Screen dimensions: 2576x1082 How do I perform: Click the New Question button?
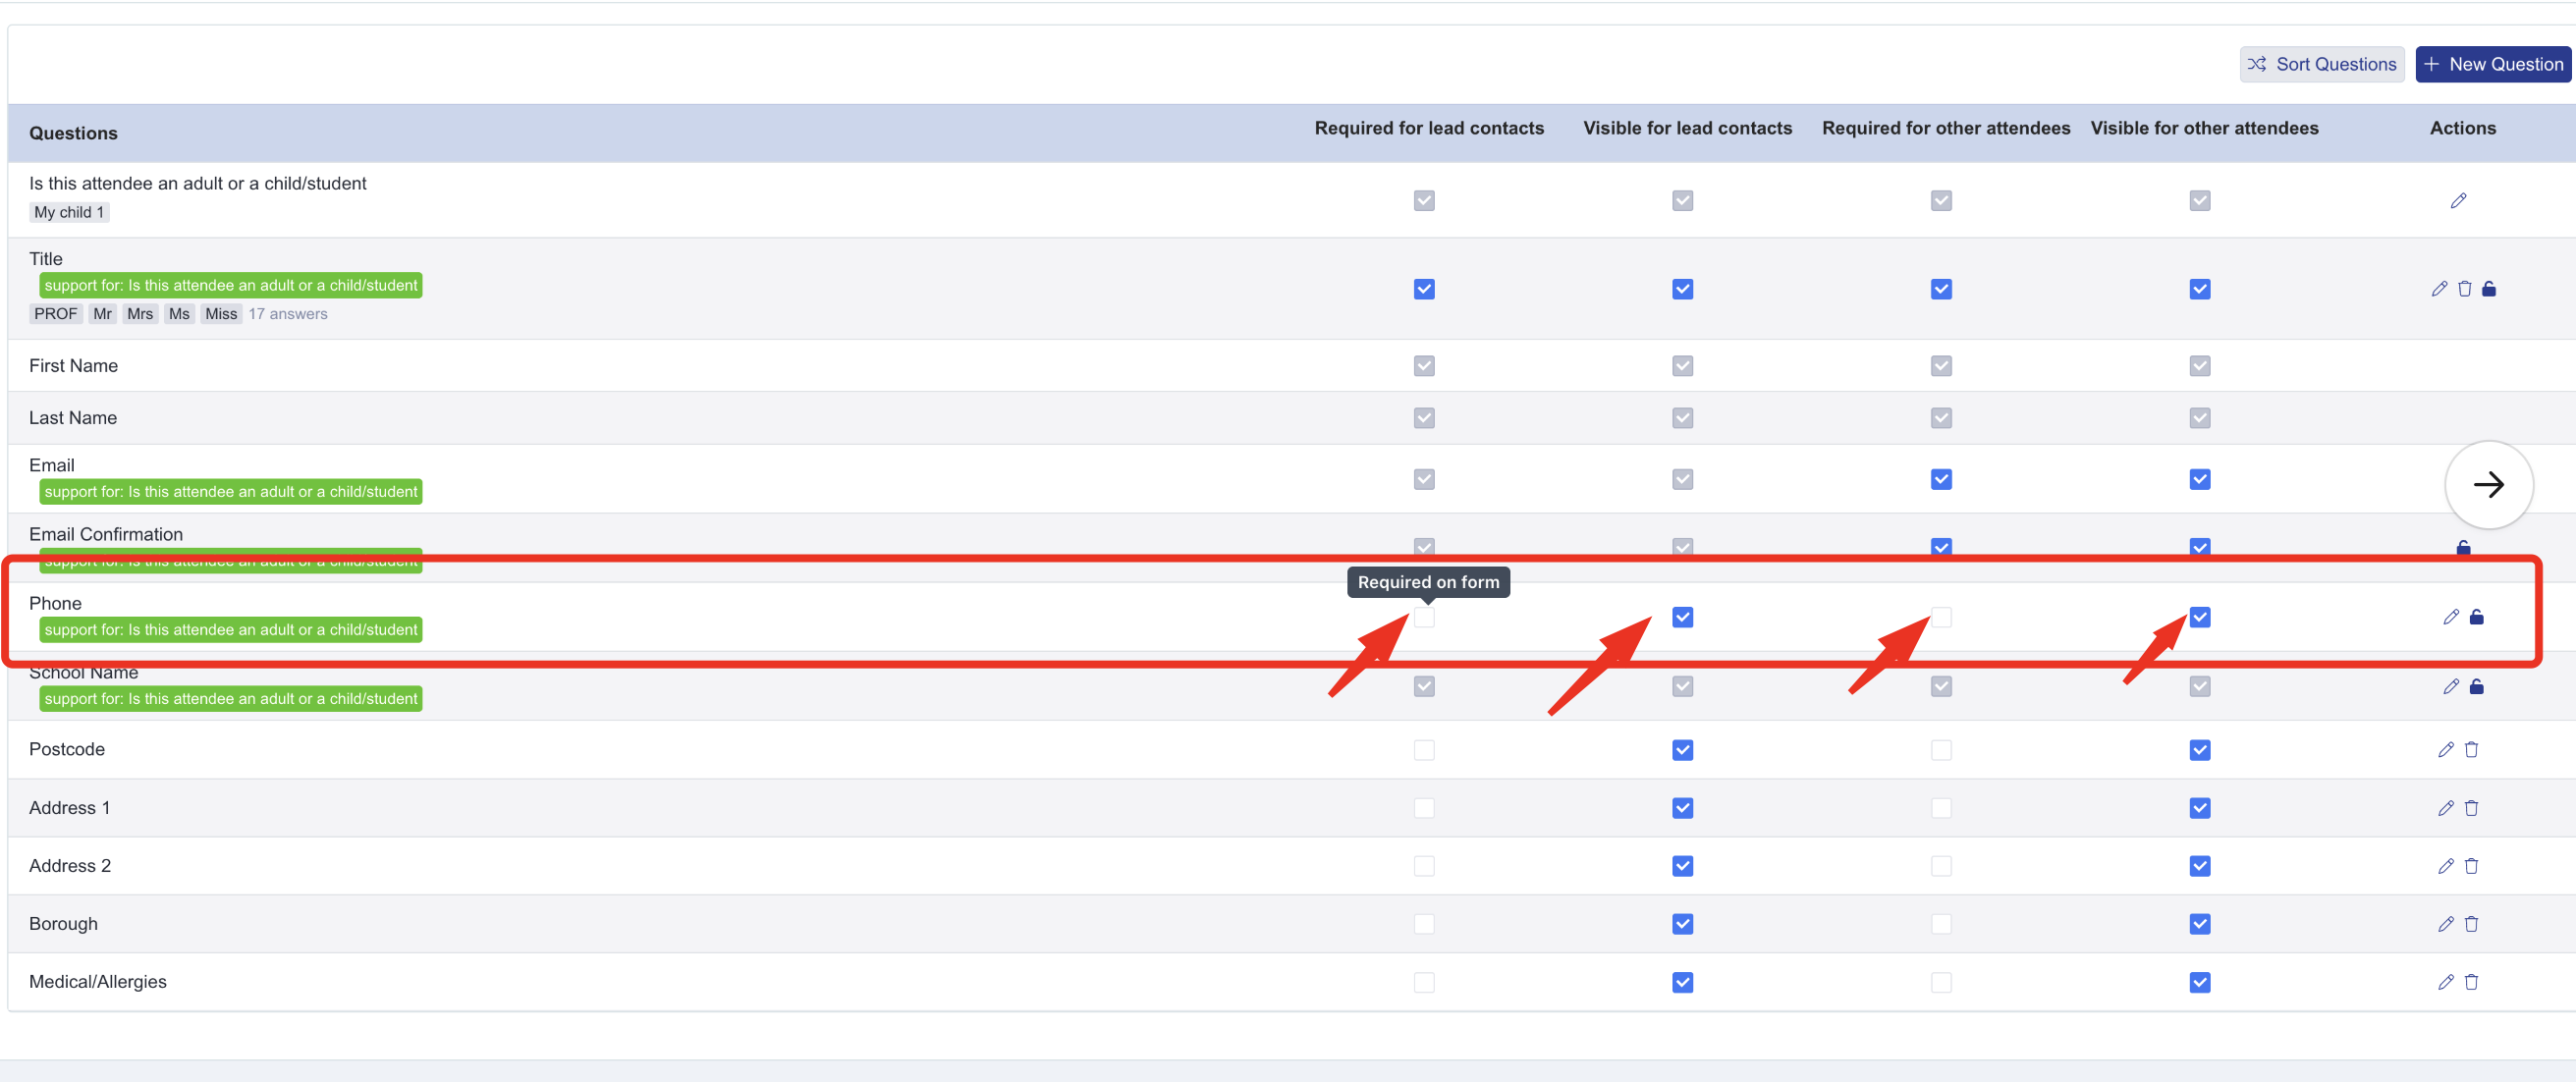click(x=2493, y=64)
